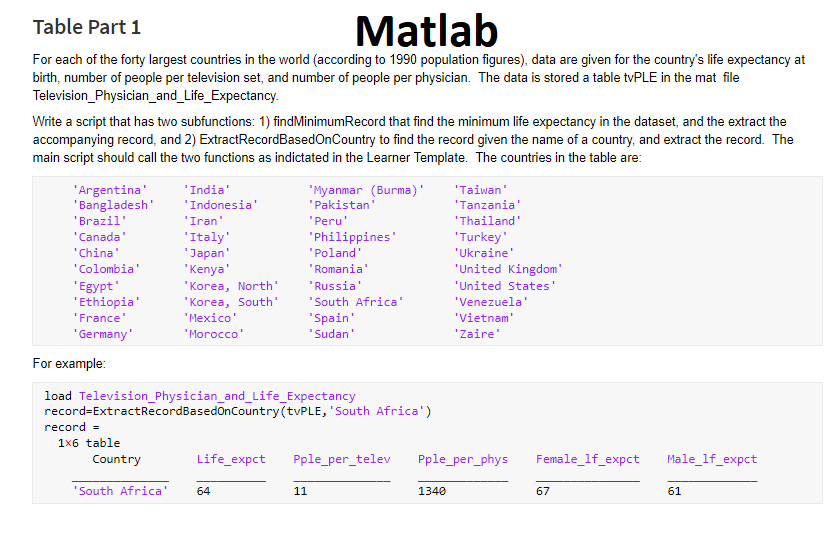Click 'Sudan' in the country list
Image resolution: width=837 pixels, height=550 pixels.
click(x=332, y=333)
